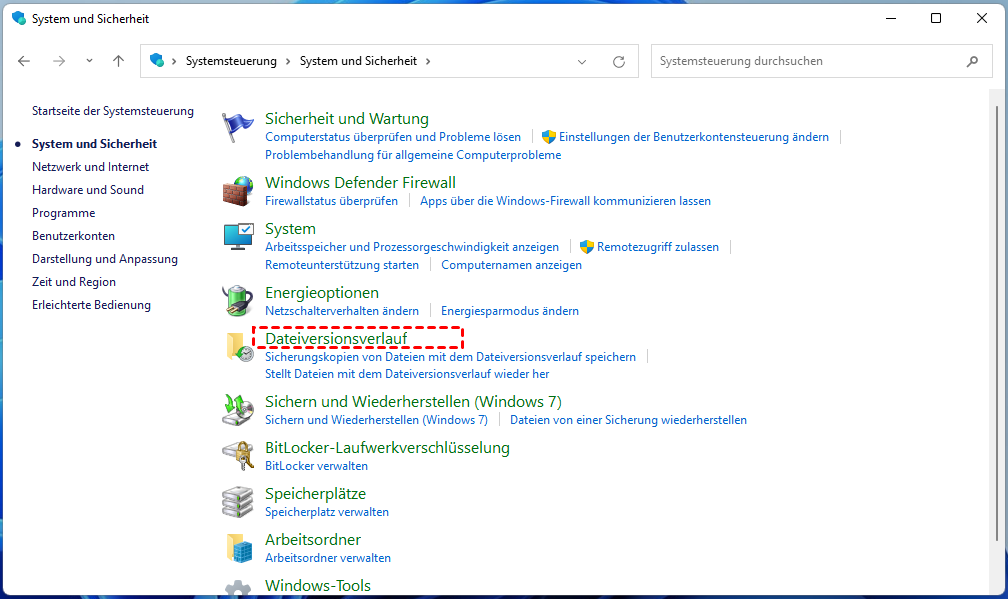
Task: Click Arbeitsspeicher und Prozessorgeschwindigkeit anzeigen
Action: click(x=412, y=247)
